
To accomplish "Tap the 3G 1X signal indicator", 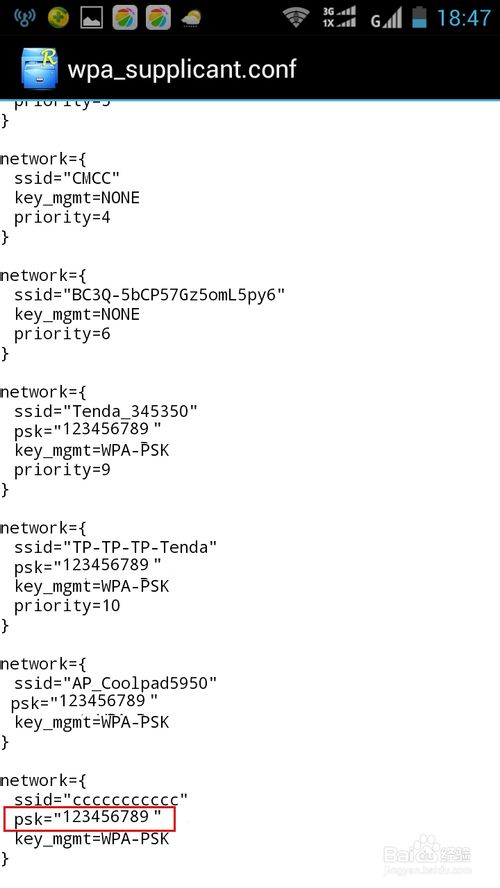I will point(339,18).
